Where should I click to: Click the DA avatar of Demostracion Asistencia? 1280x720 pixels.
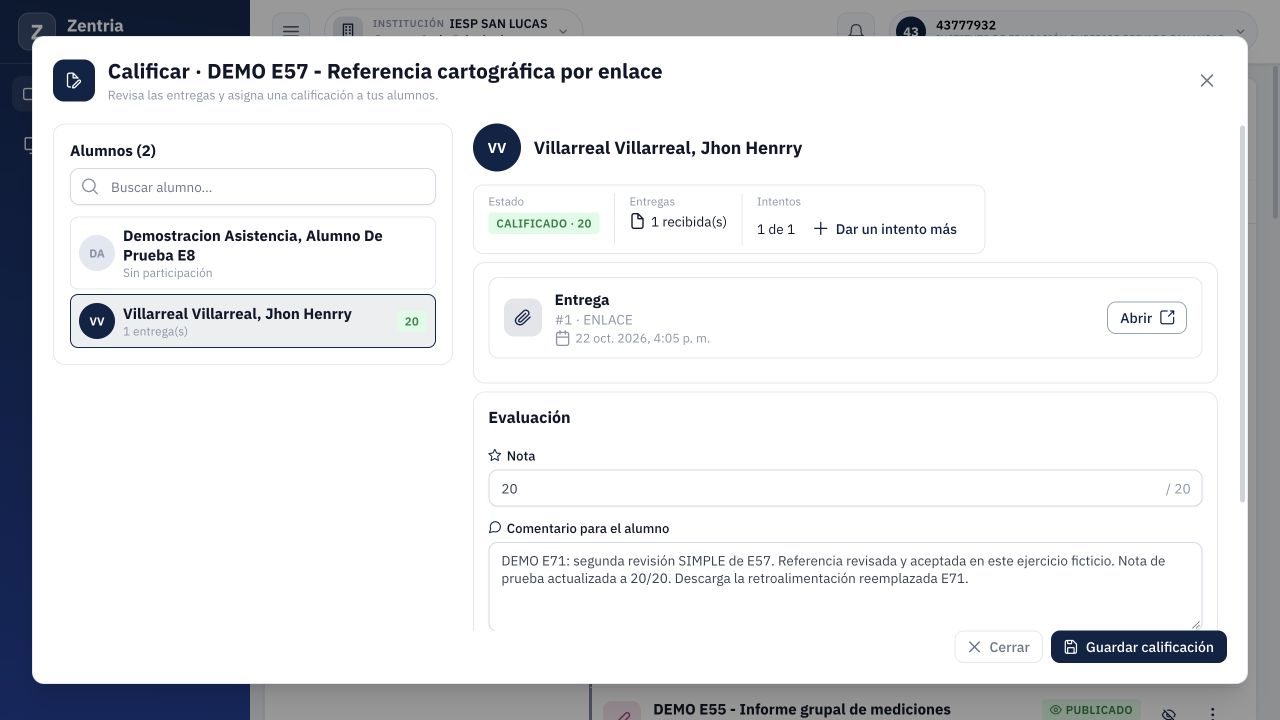tap(97, 253)
